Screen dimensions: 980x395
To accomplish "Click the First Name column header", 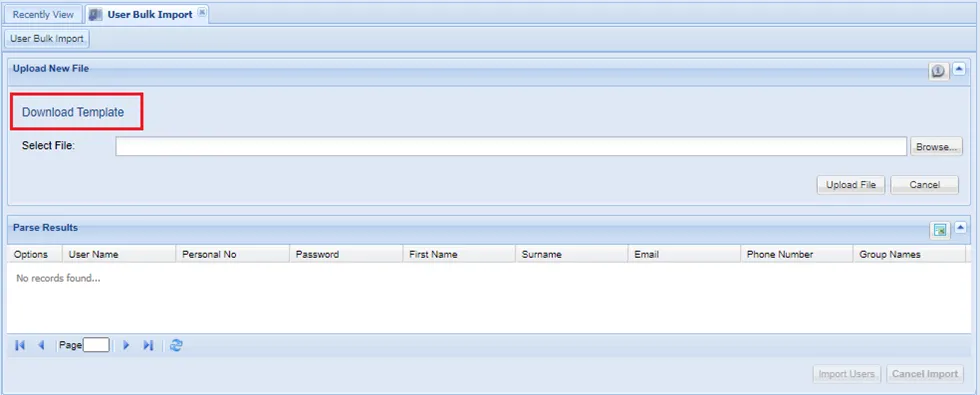I will click(459, 254).
